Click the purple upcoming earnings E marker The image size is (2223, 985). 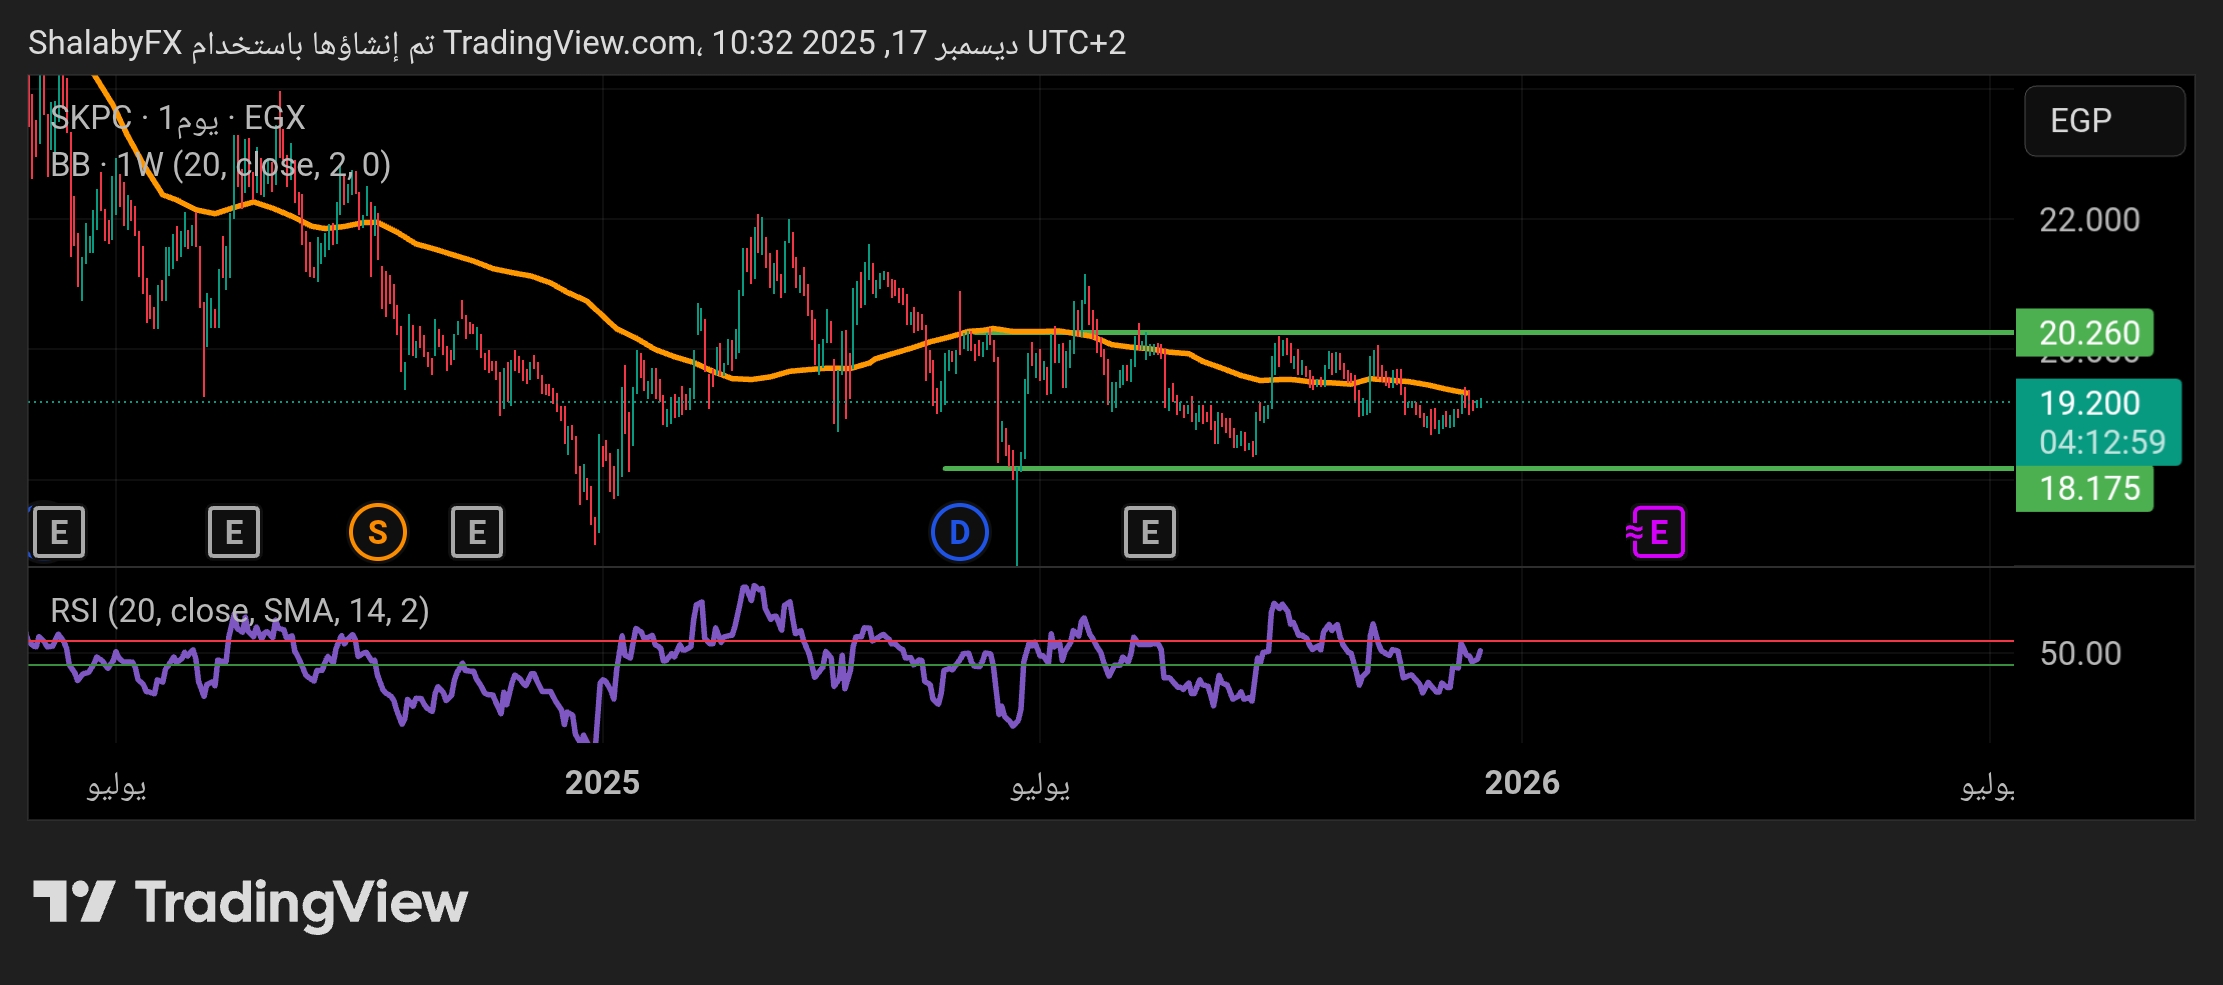click(1656, 532)
